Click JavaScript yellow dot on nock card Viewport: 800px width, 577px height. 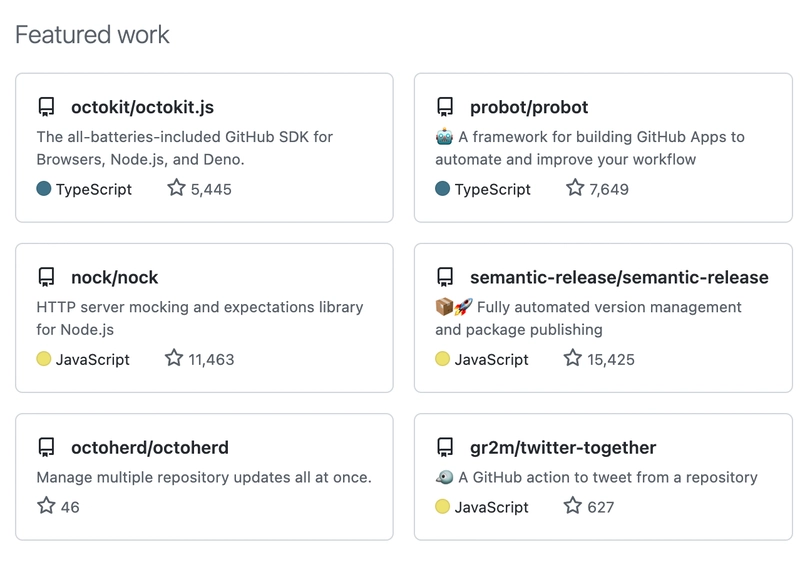tap(44, 358)
